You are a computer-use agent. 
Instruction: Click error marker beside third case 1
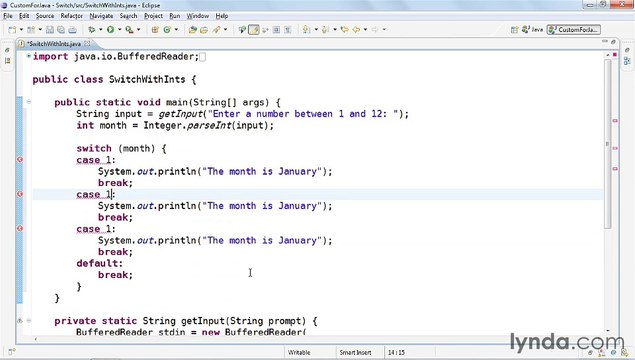click(x=19, y=228)
